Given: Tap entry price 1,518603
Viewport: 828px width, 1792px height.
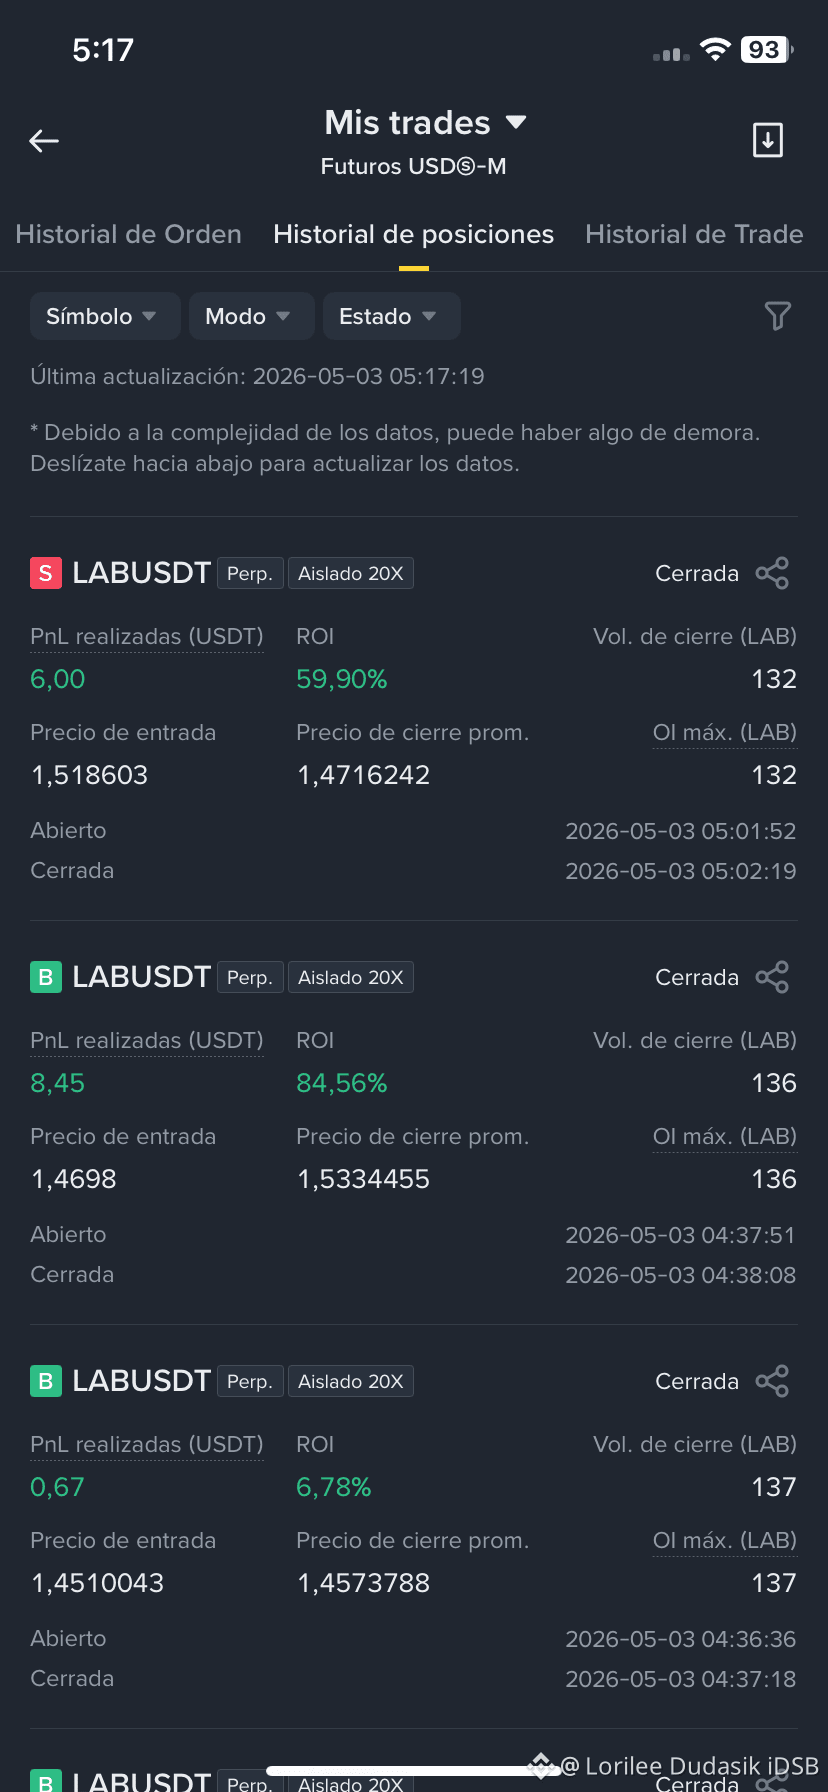Looking at the screenshot, I should tap(89, 775).
